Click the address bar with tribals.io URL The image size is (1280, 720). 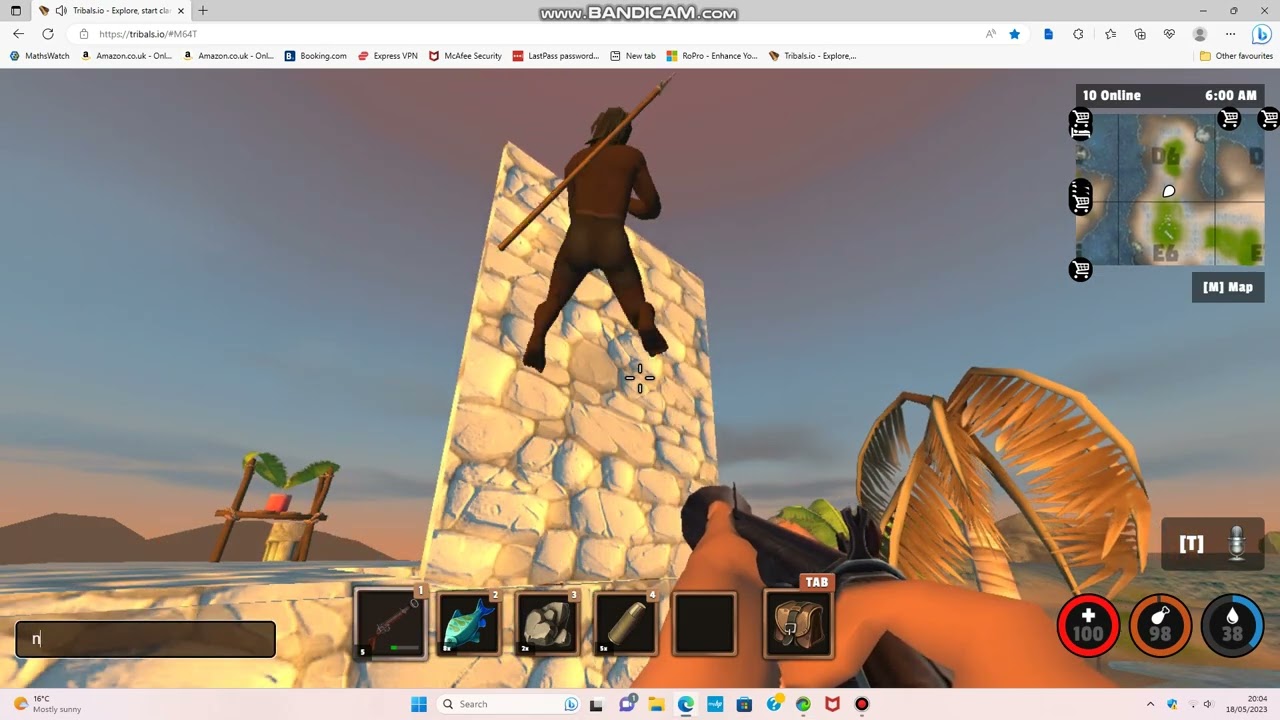[x=520, y=34]
